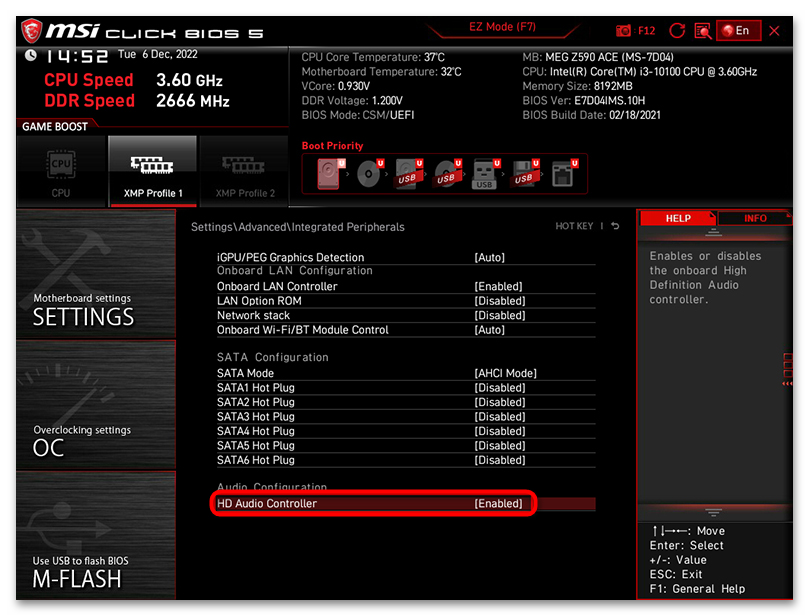809x616 pixels.
Task: Select the network boot device icon
Action: click(x=562, y=174)
